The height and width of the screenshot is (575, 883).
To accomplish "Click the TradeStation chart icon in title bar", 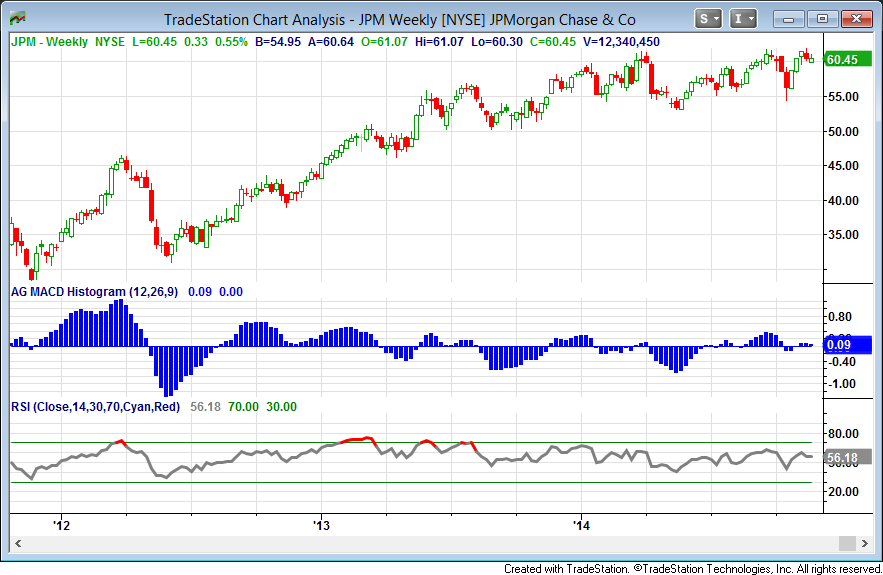I will point(17,19).
